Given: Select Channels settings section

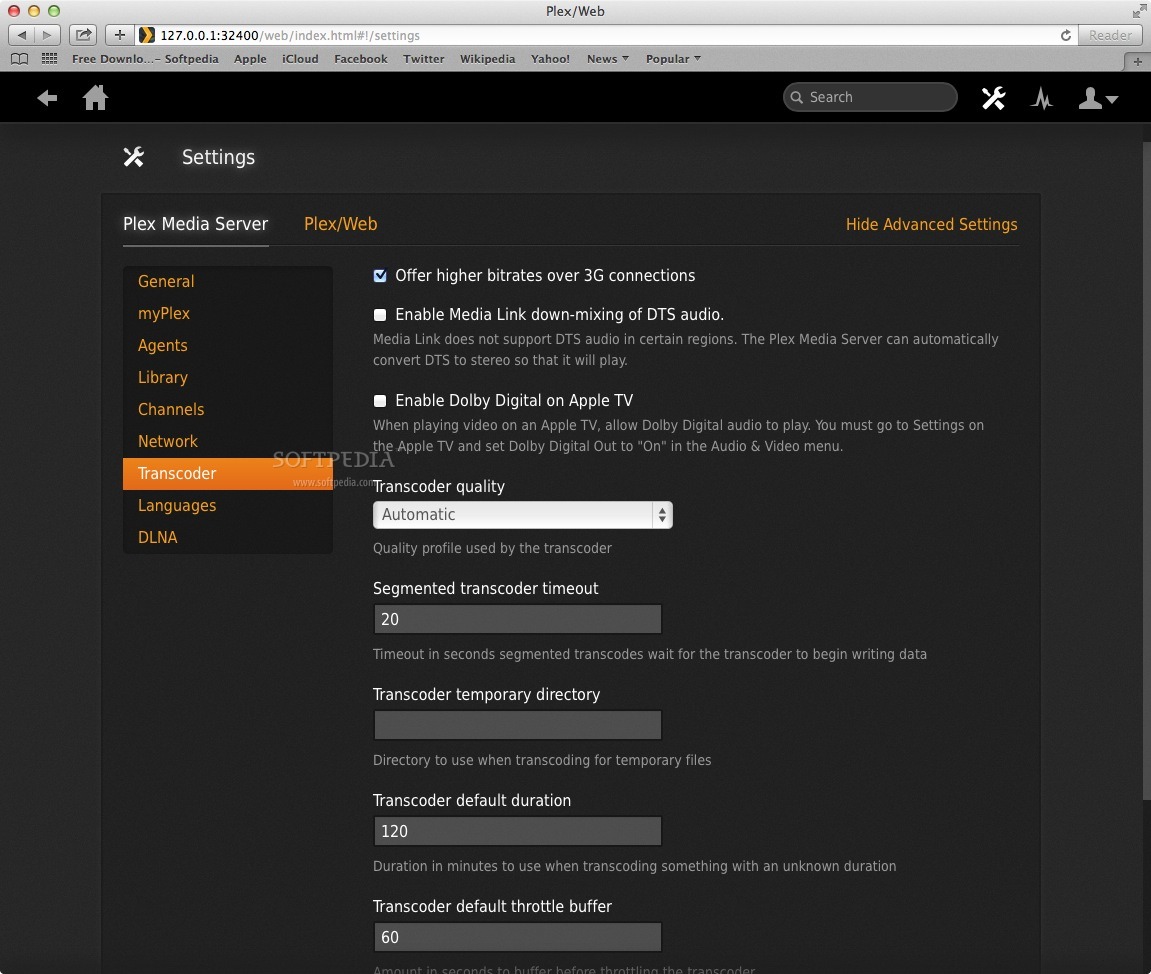Looking at the screenshot, I should tap(228, 409).
